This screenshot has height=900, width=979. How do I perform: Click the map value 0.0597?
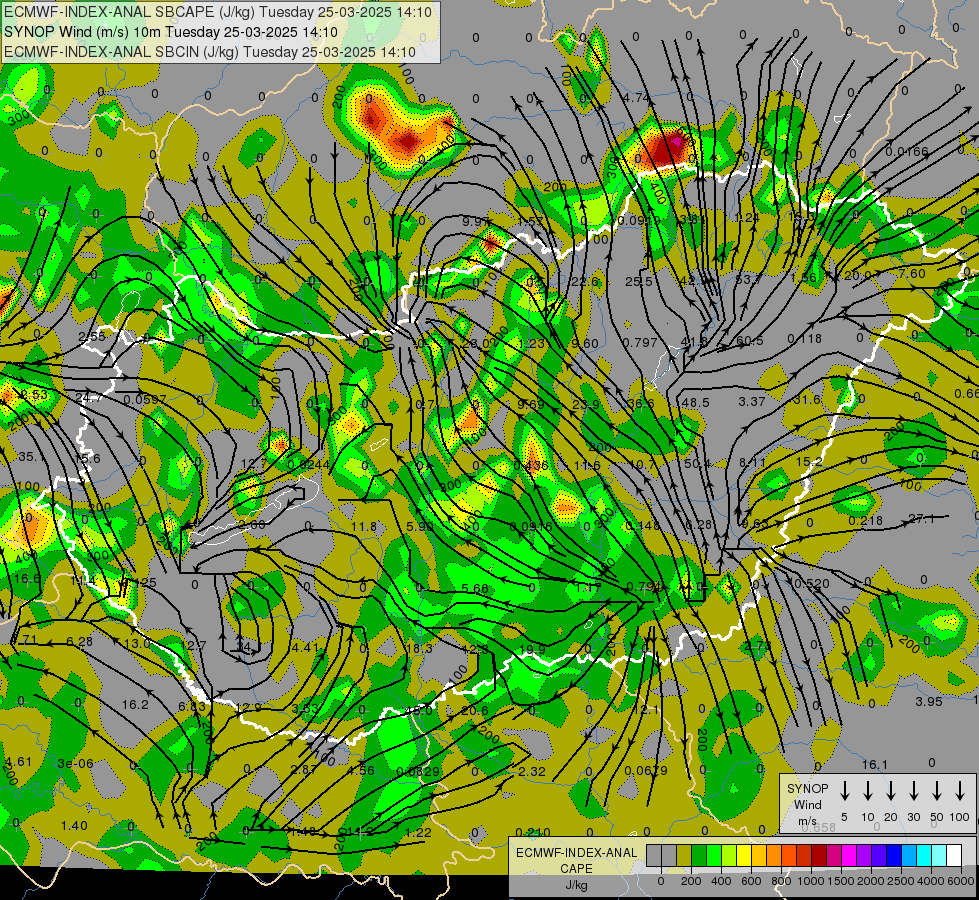145,399
